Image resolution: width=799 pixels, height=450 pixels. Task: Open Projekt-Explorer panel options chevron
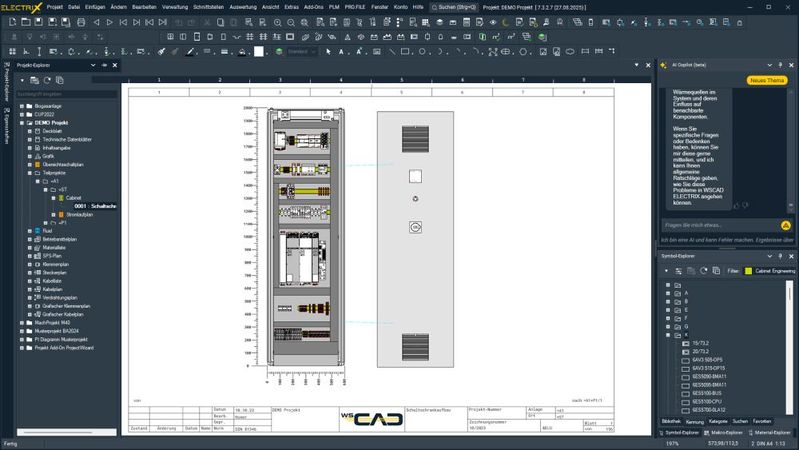93,65
